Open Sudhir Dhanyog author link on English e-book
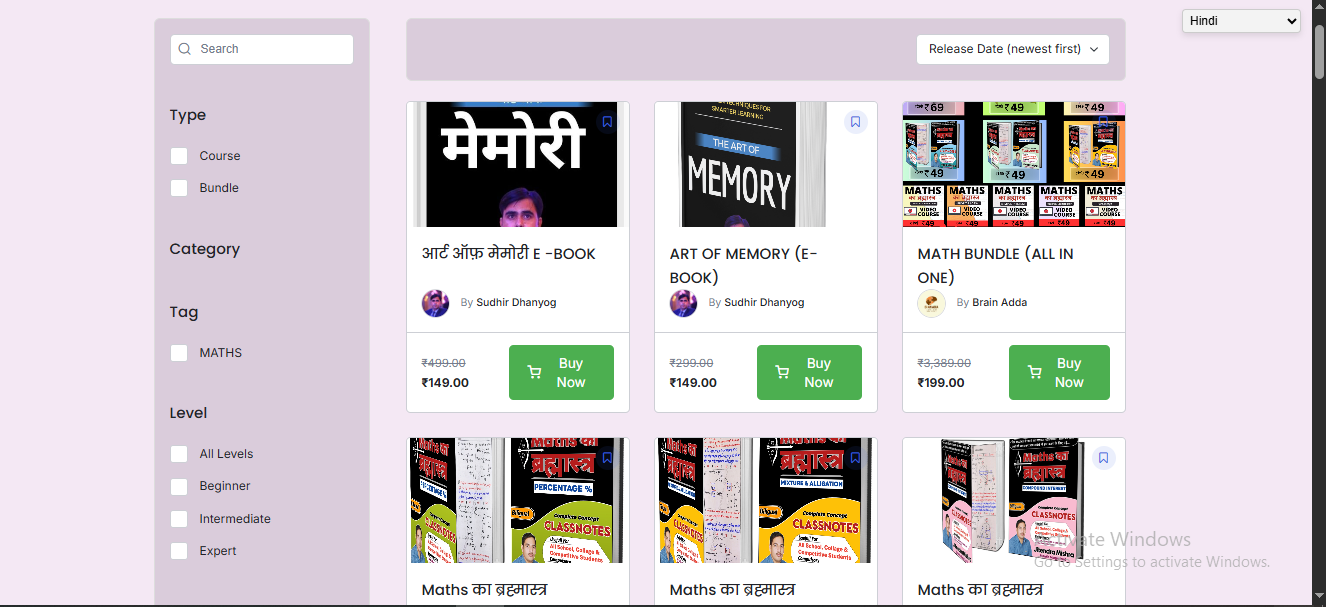This screenshot has width=1326, height=607. pyautogui.click(x=764, y=302)
